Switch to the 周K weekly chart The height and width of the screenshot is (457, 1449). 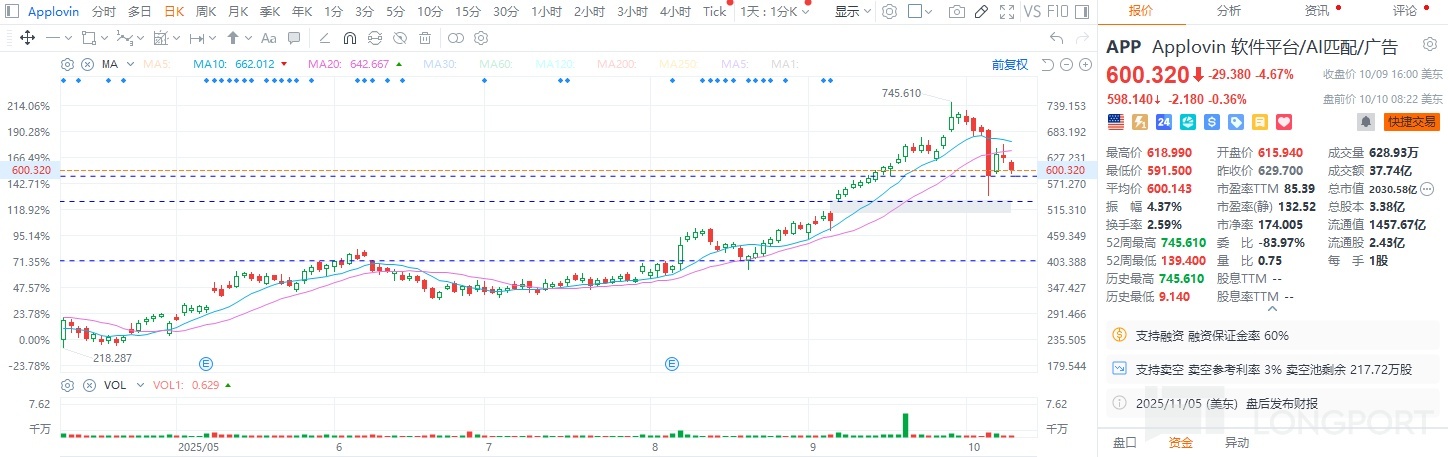(x=206, y=12)
